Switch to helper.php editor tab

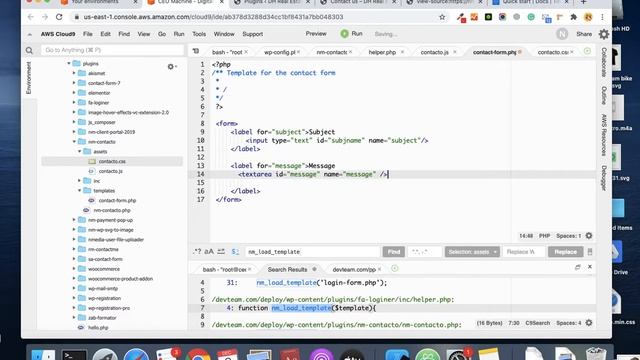[x=382, y=52]
